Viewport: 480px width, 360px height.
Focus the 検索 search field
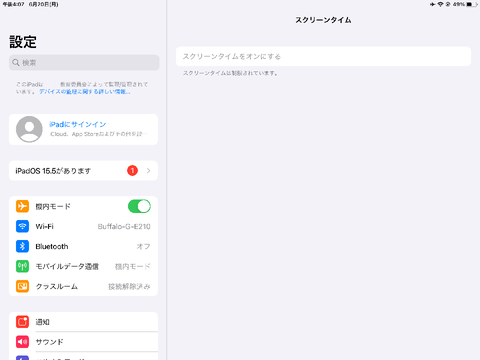[x=84, y=63]
